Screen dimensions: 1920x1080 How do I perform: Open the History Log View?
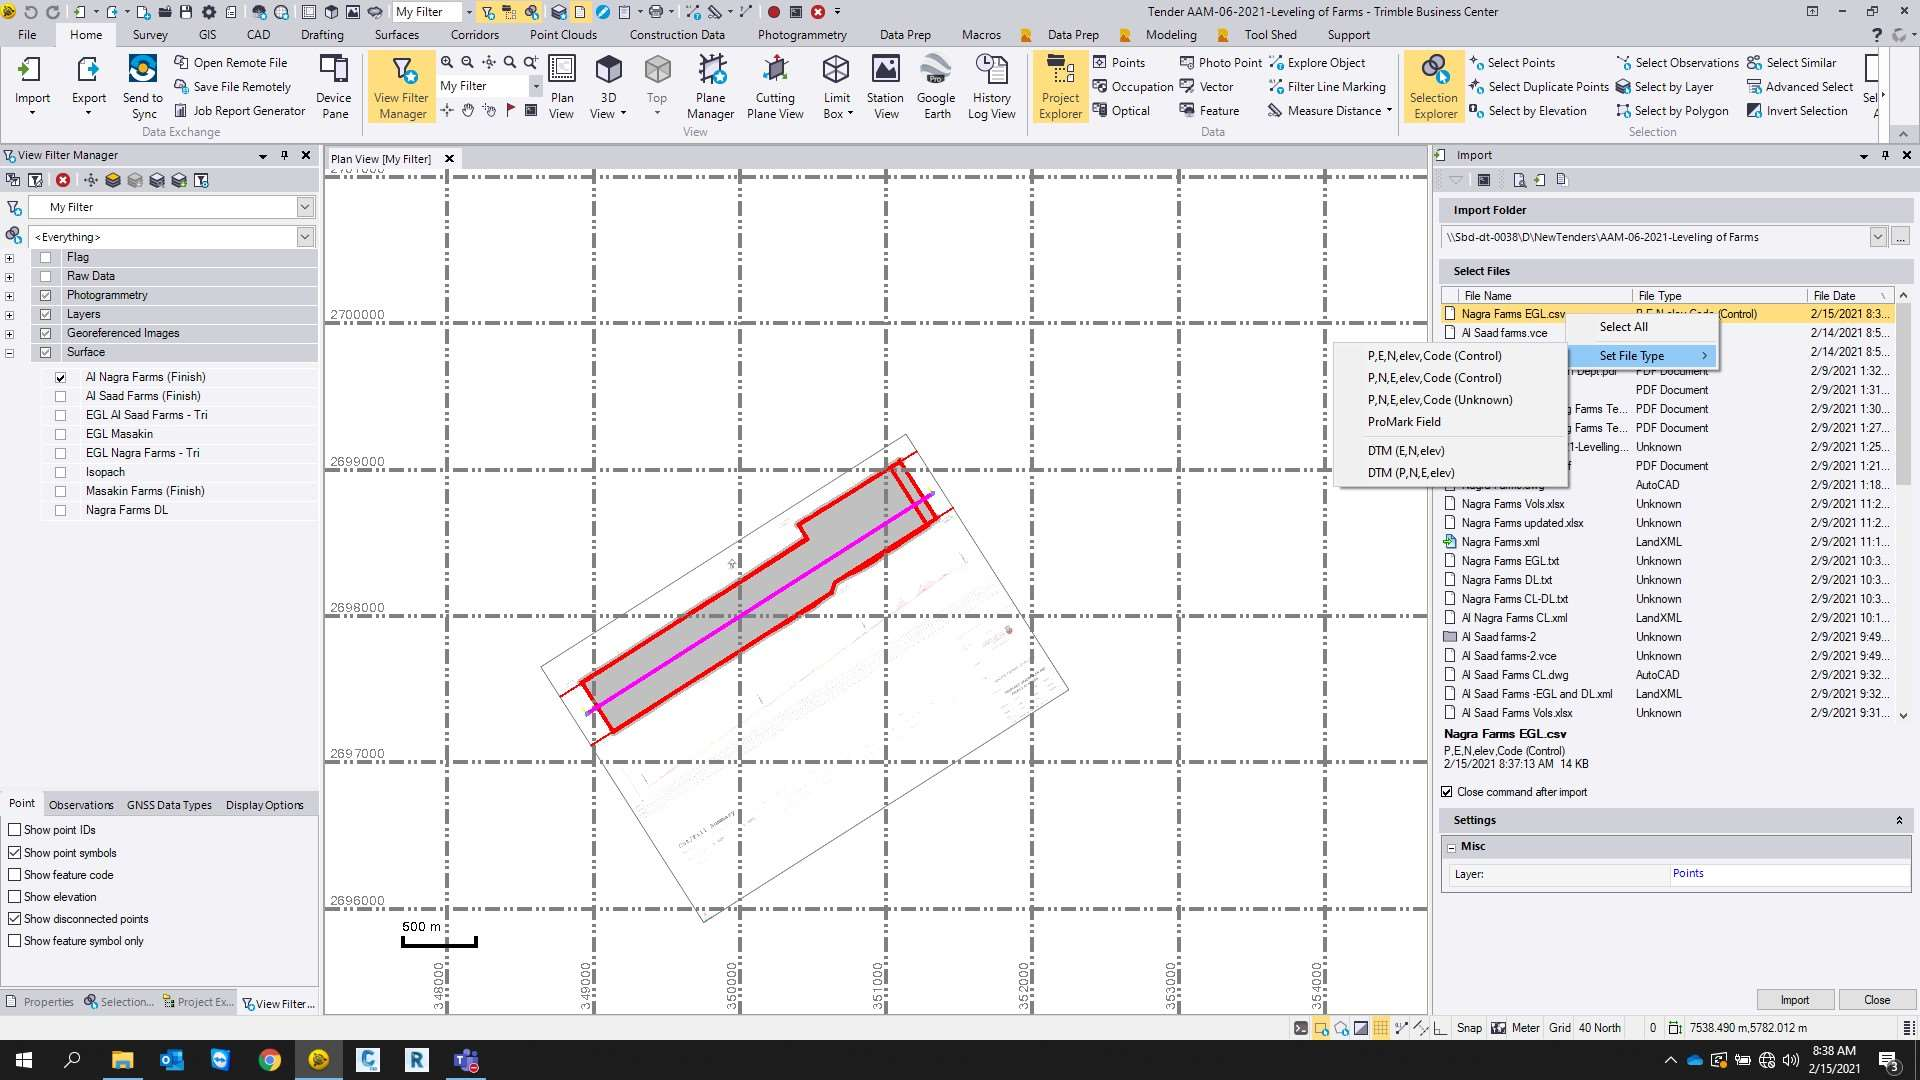pos(991,86)
